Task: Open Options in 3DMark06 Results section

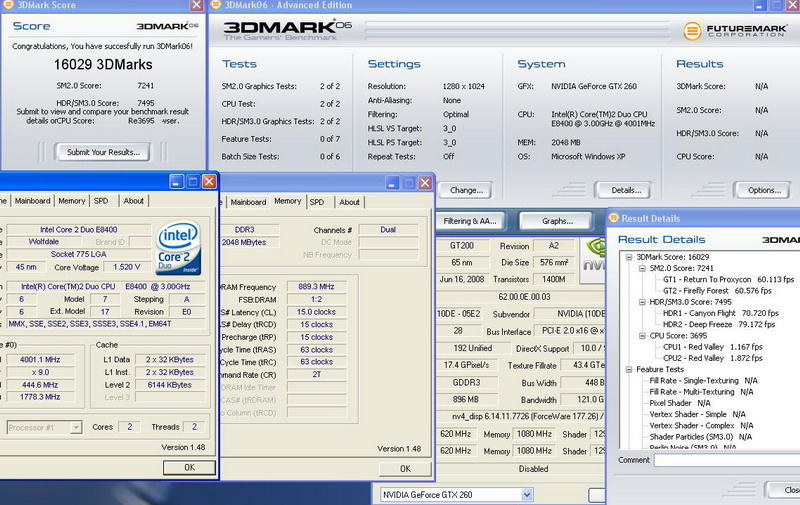Action: click(x=764, y=190)
